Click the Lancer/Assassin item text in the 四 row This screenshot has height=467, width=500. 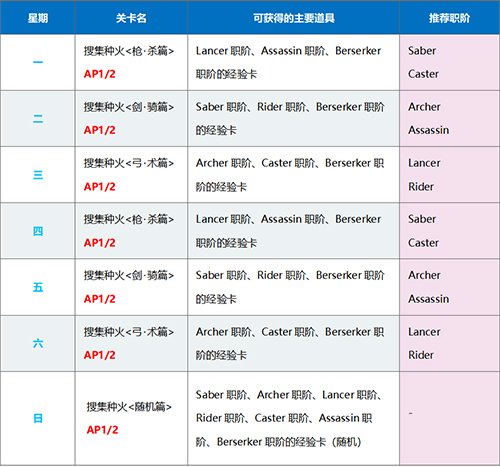pos(288,231)
